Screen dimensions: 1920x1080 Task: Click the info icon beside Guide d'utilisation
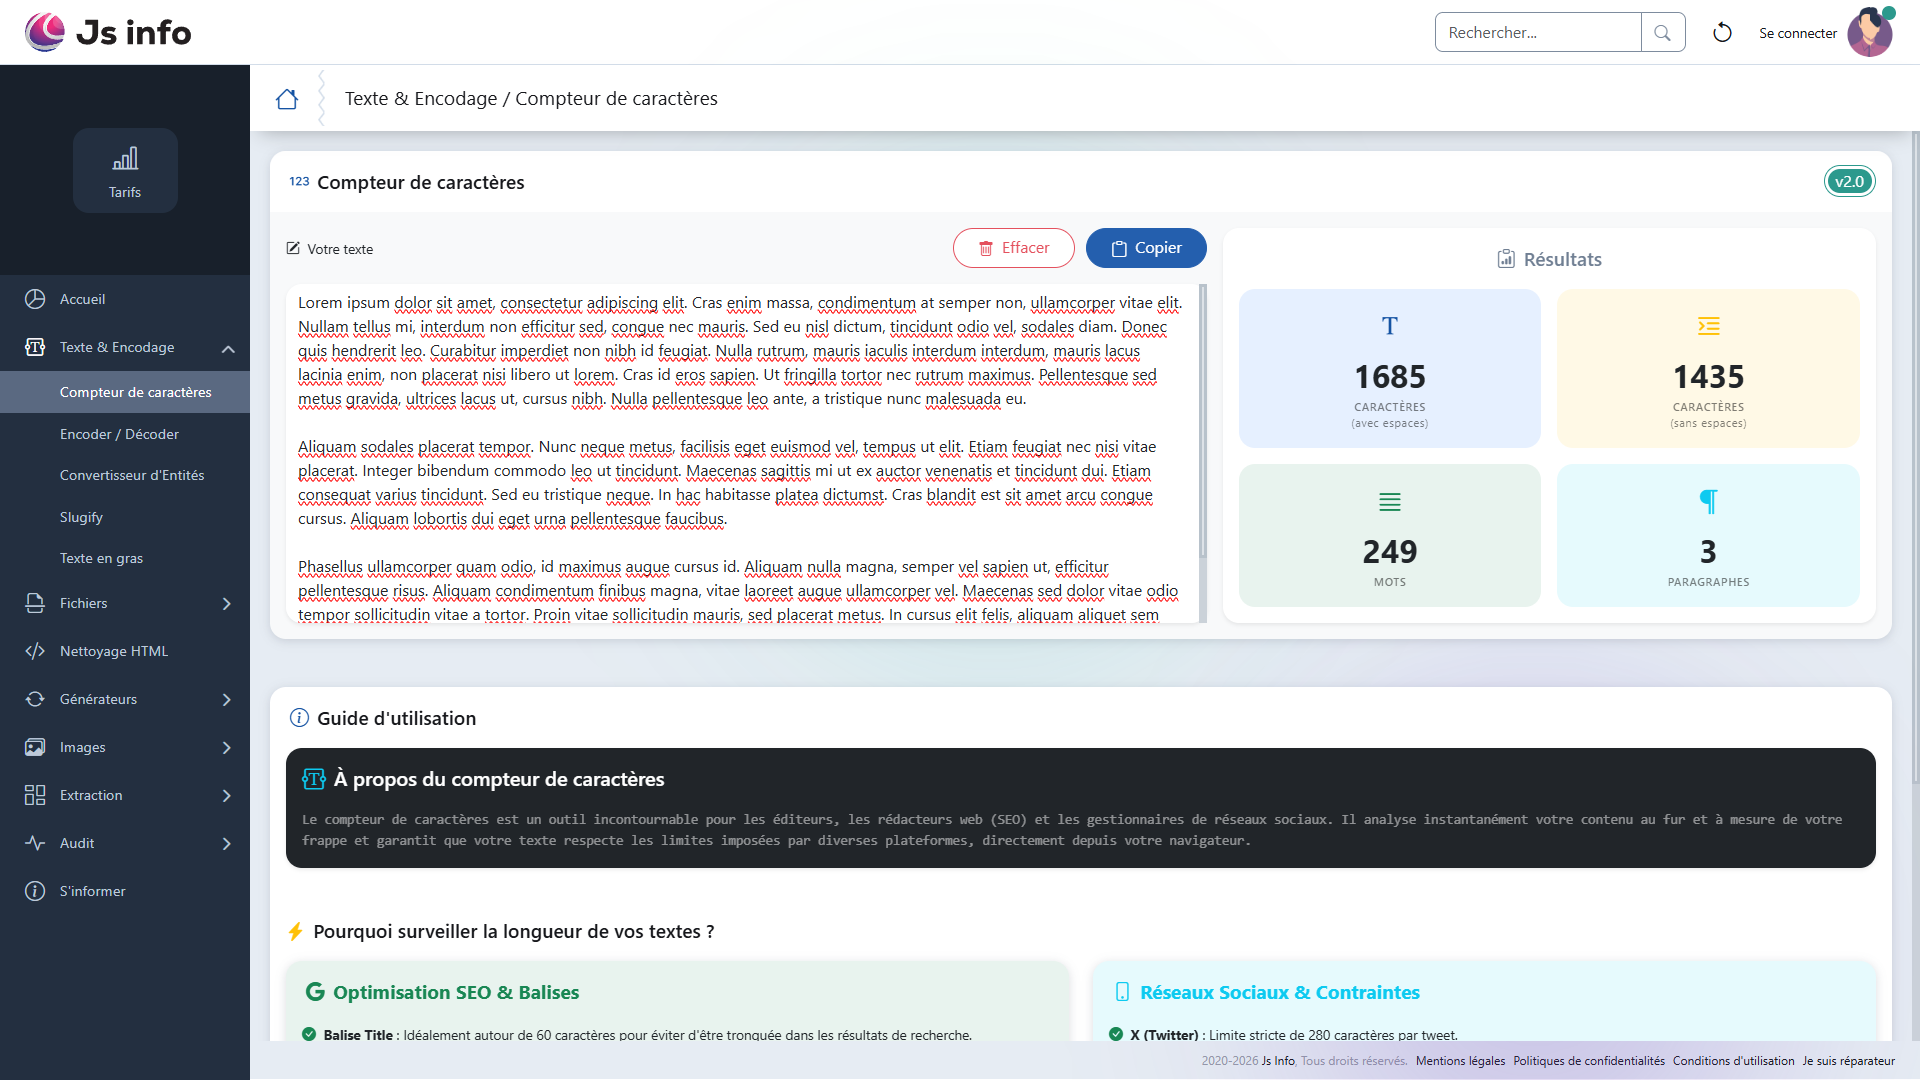(x=299, y=718)
